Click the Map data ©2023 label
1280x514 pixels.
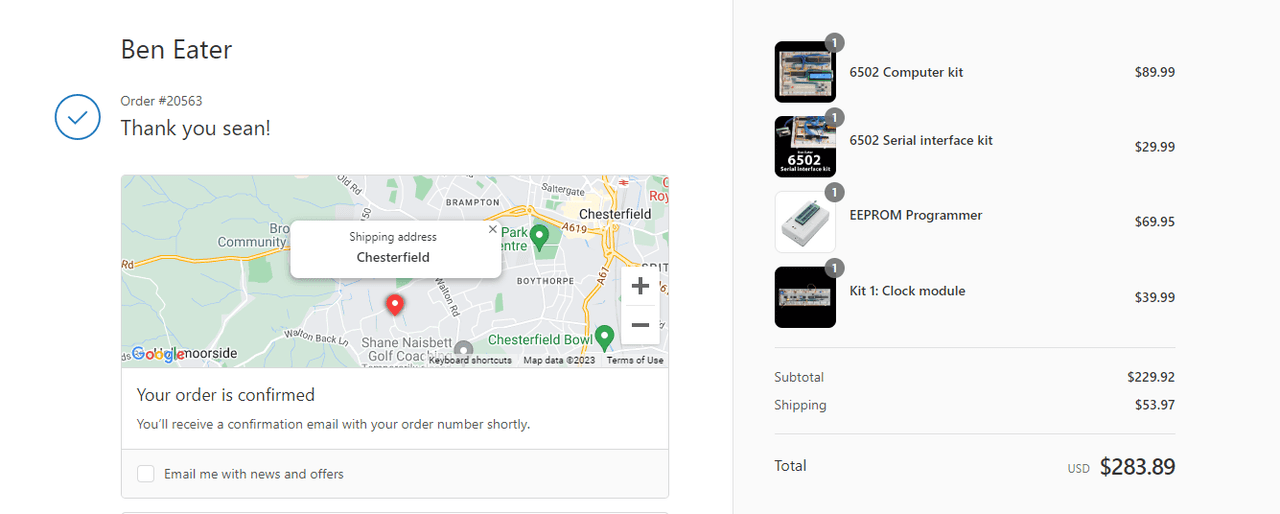tap(559, 360)
